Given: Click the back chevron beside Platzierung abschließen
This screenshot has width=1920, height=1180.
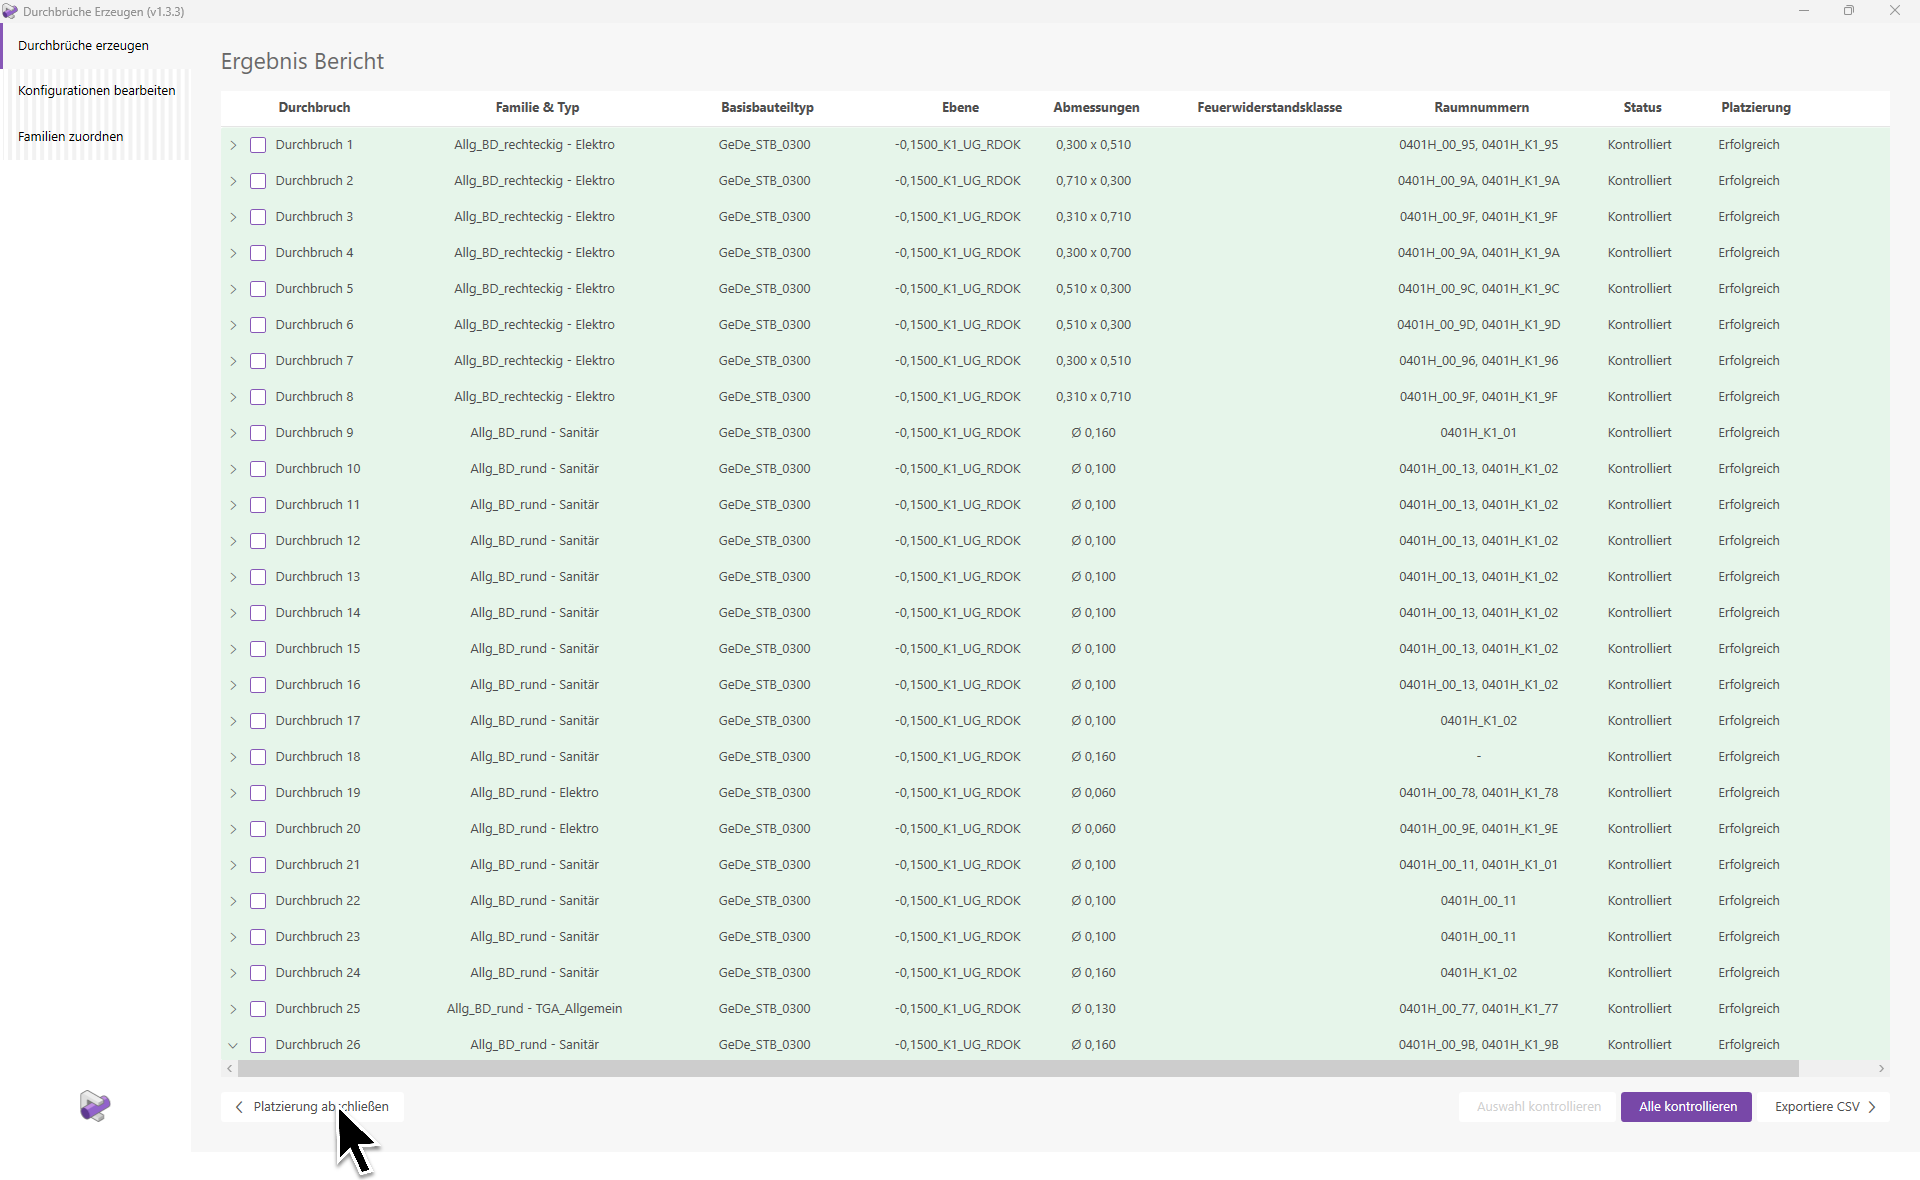Looking at the screenshot, I should point(239,1107).
